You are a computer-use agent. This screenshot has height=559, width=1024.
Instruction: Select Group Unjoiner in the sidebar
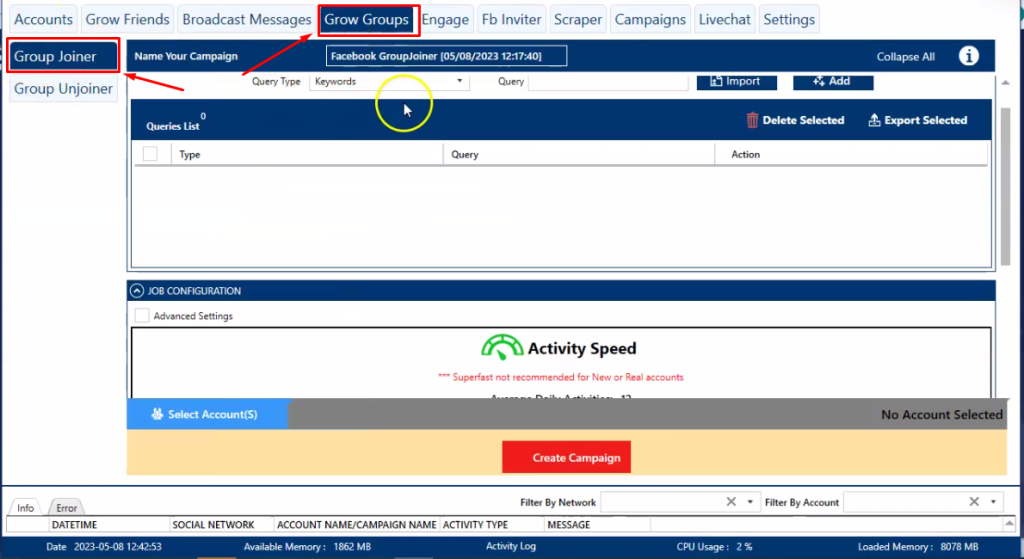(64, 89)
